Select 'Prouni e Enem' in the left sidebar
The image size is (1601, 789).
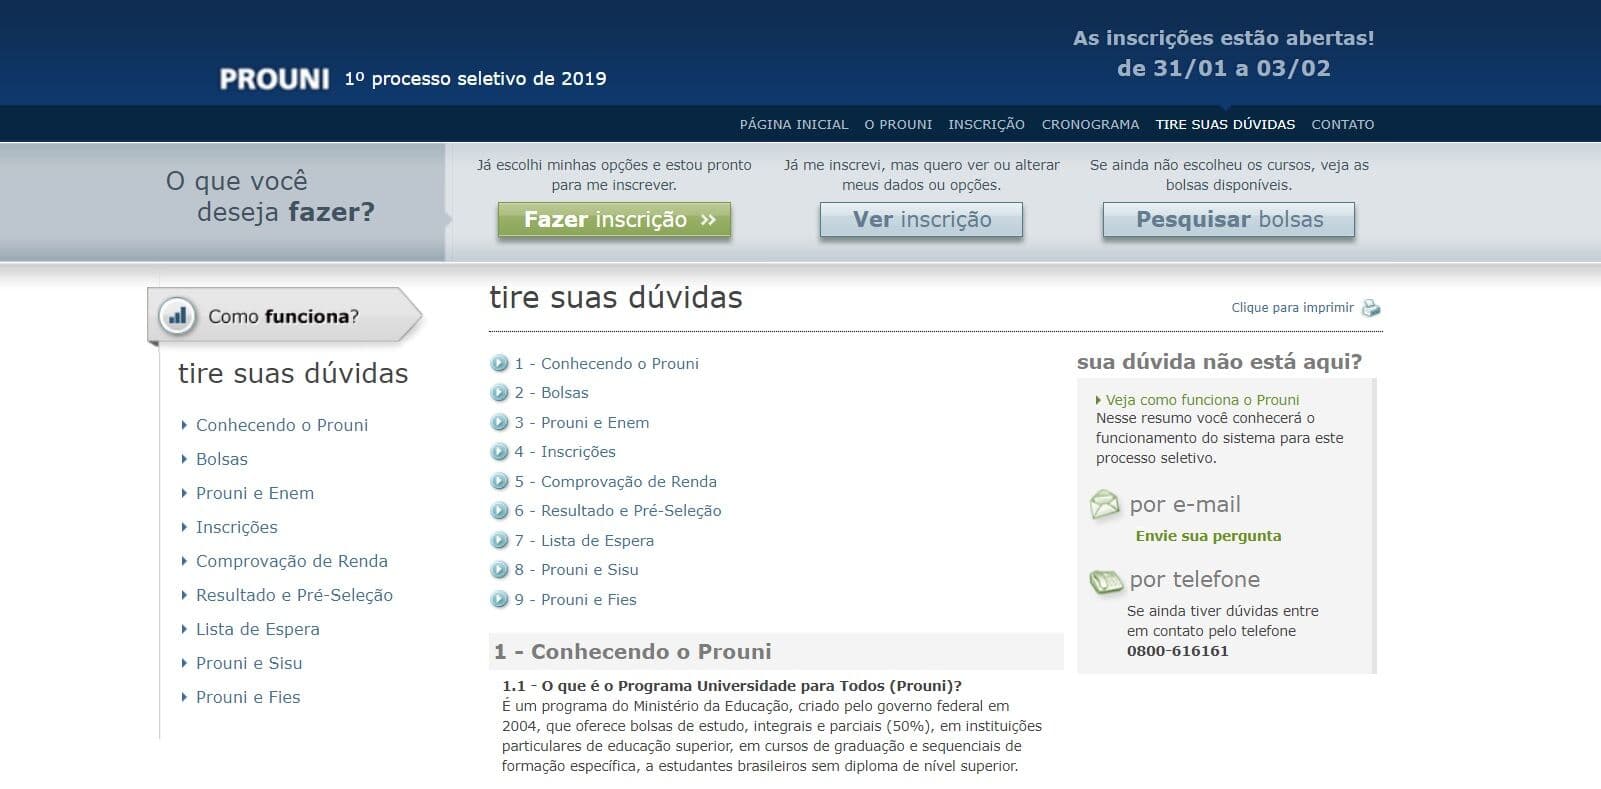tap(255, 493)
